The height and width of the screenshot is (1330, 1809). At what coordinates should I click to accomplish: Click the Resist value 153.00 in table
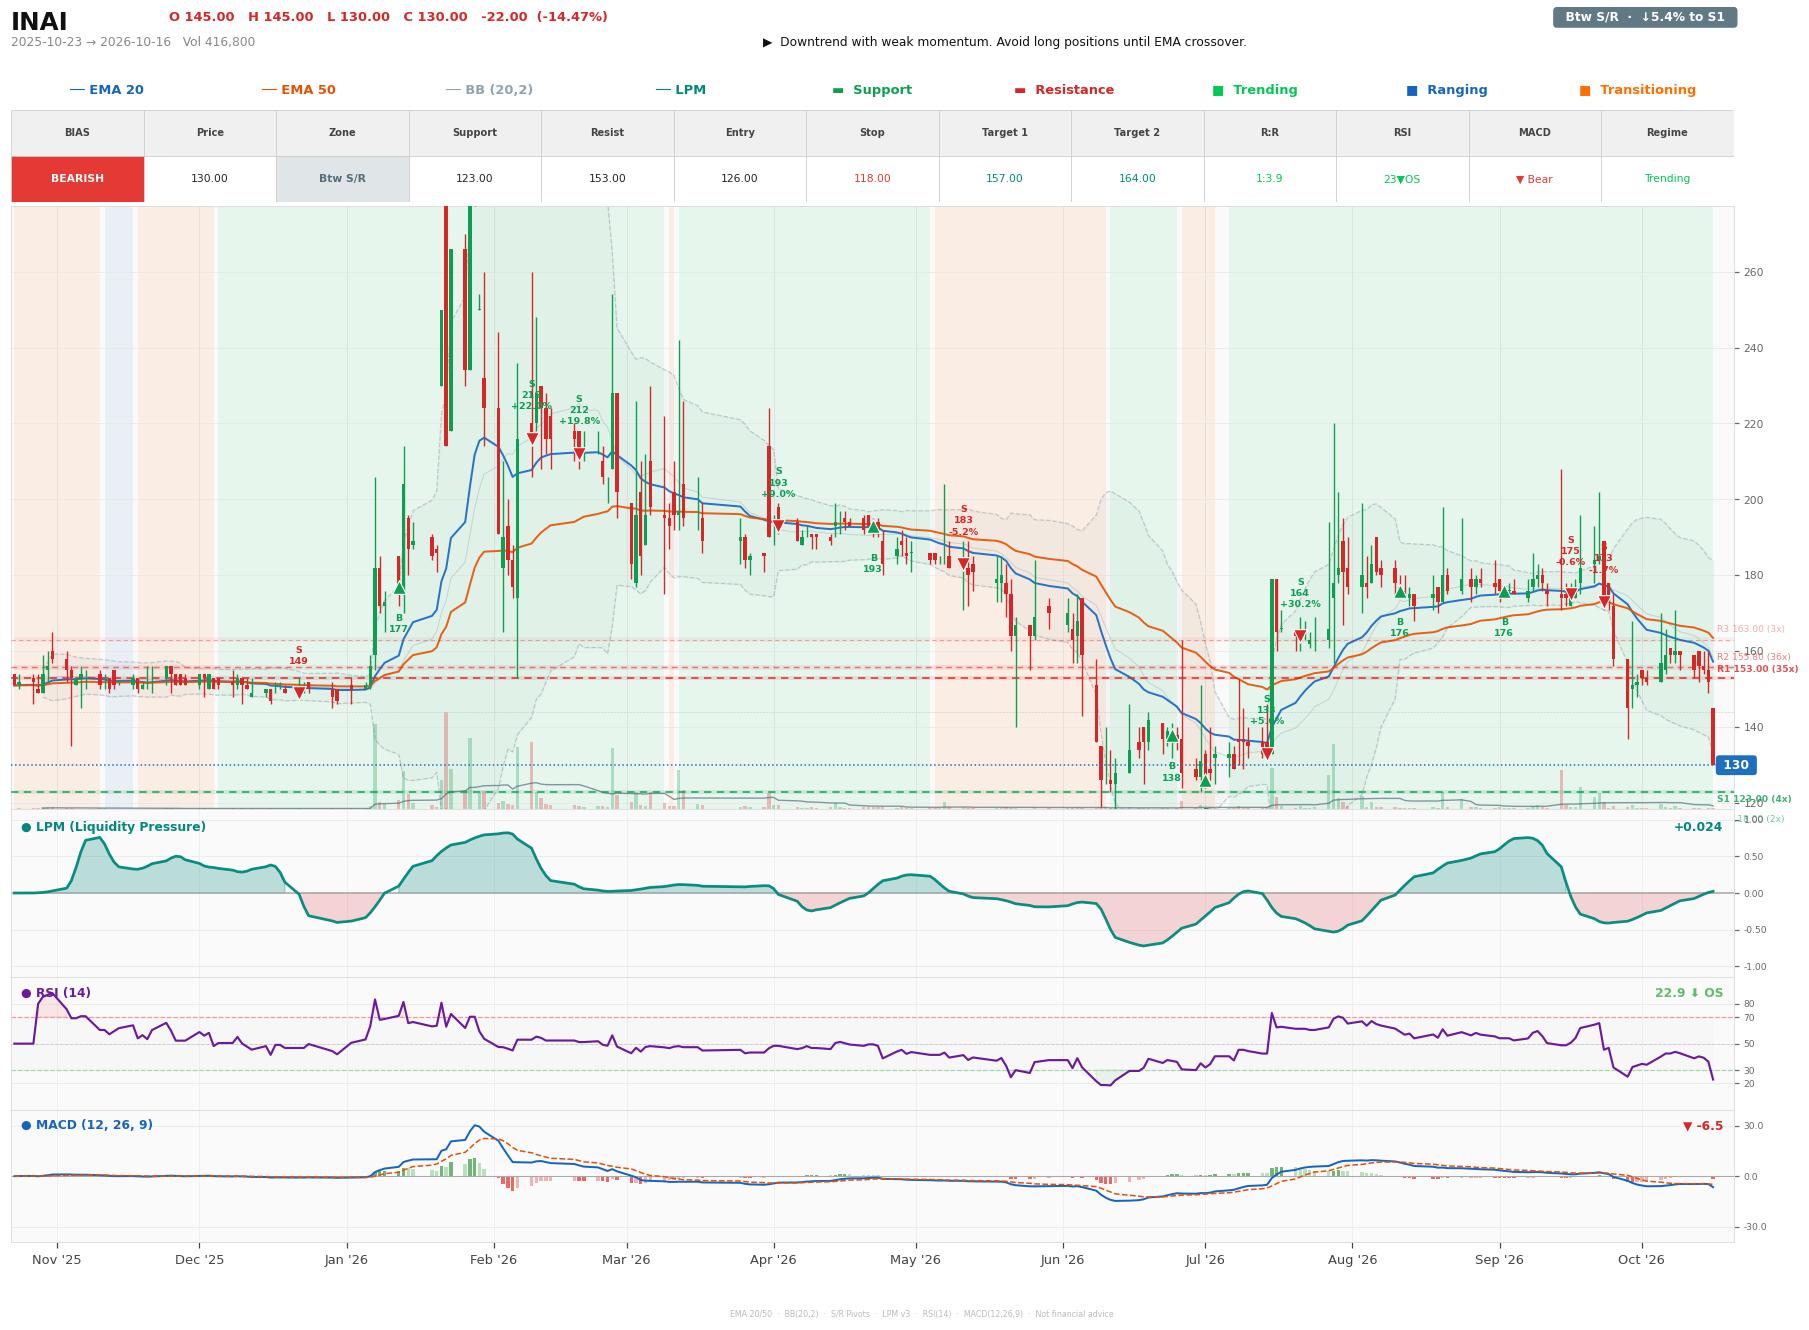pos(607,179)
